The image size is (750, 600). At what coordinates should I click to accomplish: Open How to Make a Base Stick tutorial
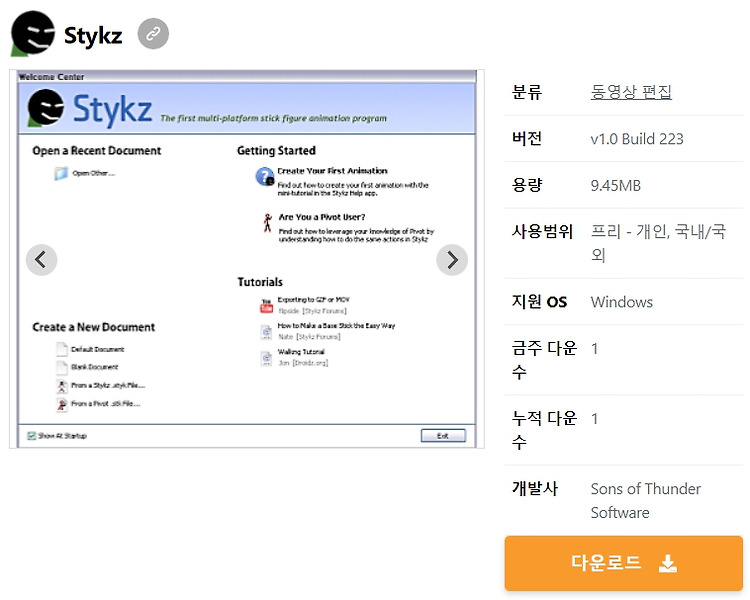[x=336, y=326]
